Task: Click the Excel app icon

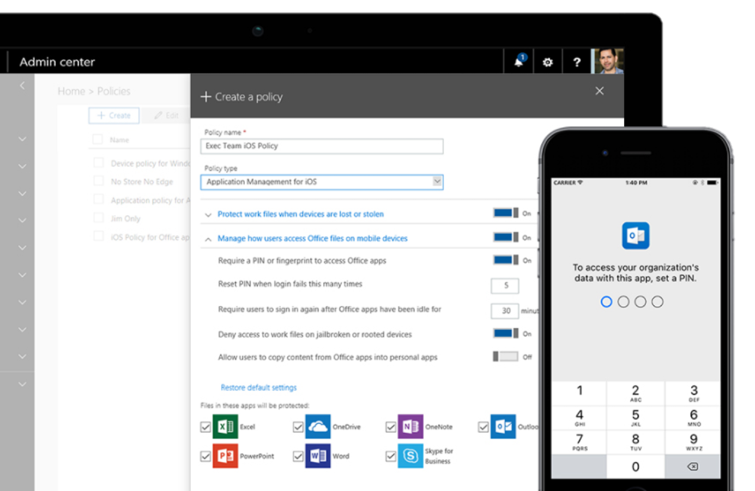Action: 223,426
